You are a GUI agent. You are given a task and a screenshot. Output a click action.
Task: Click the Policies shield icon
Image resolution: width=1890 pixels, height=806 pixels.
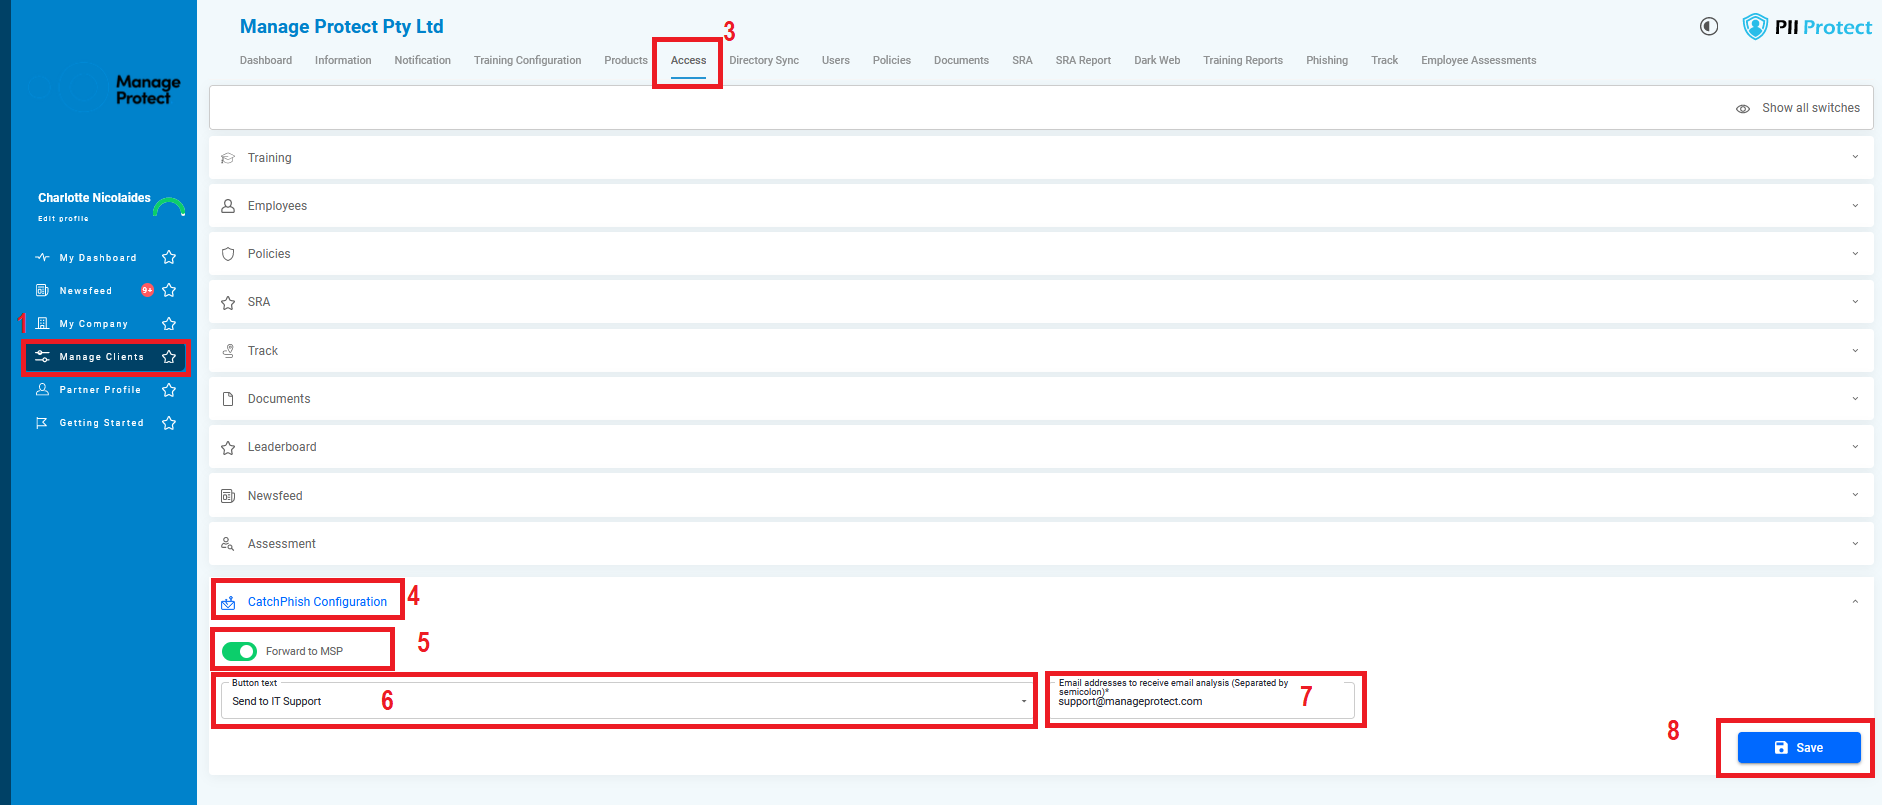[228, 254]
